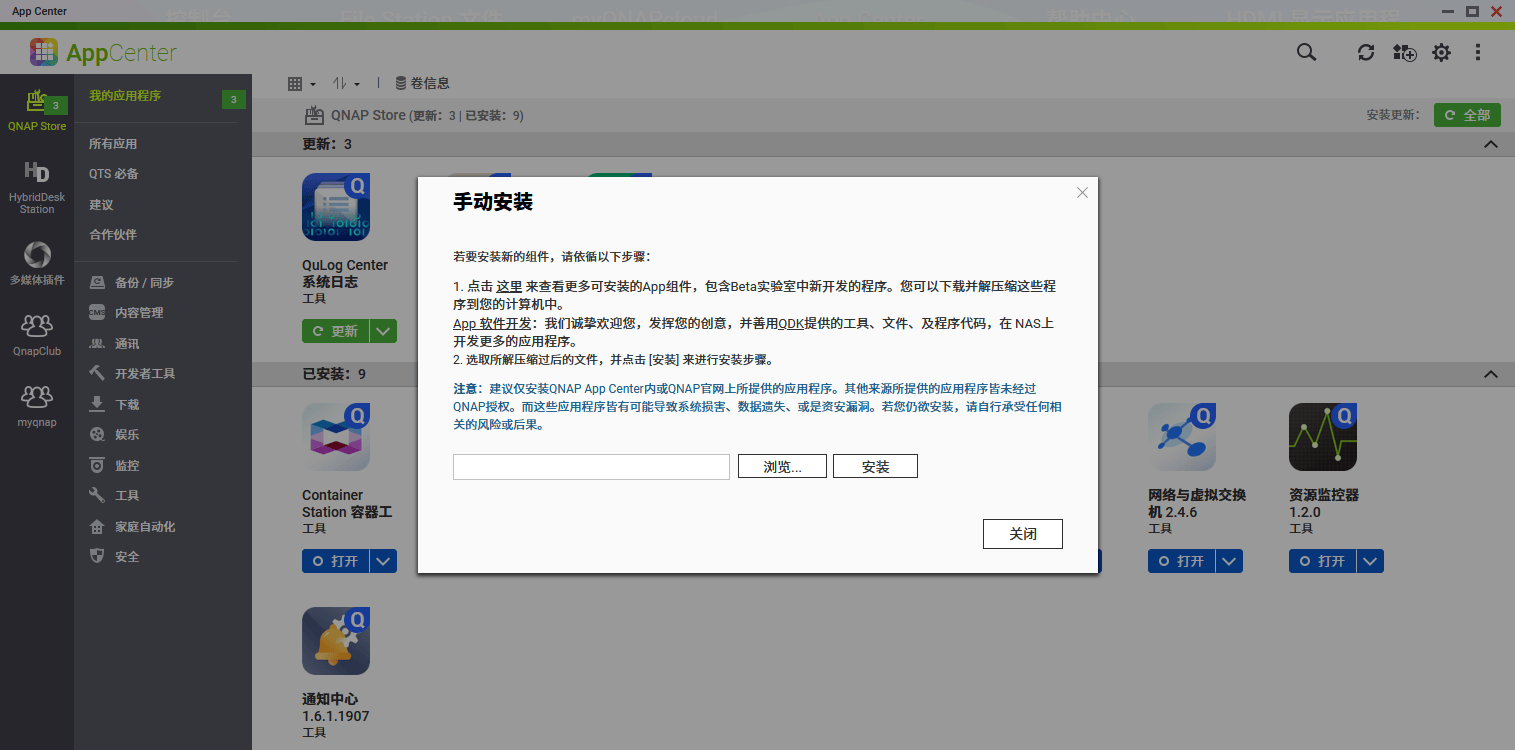Viewport: 1515px width, 750px height.
Task: Open the 通讯 category
Action: tap(114, 344)
